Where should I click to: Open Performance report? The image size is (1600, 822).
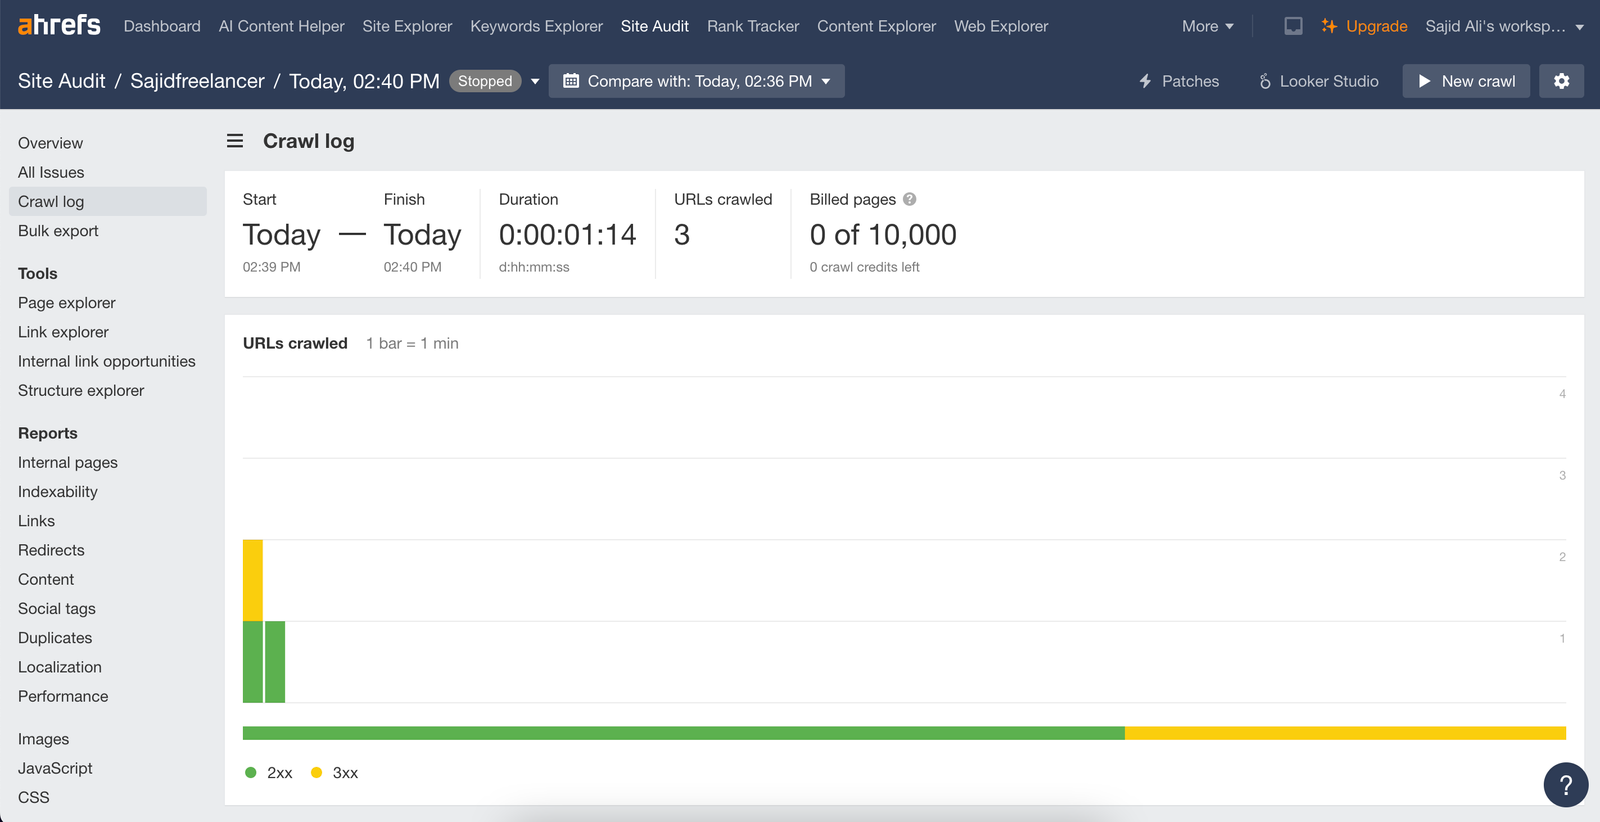63,696
